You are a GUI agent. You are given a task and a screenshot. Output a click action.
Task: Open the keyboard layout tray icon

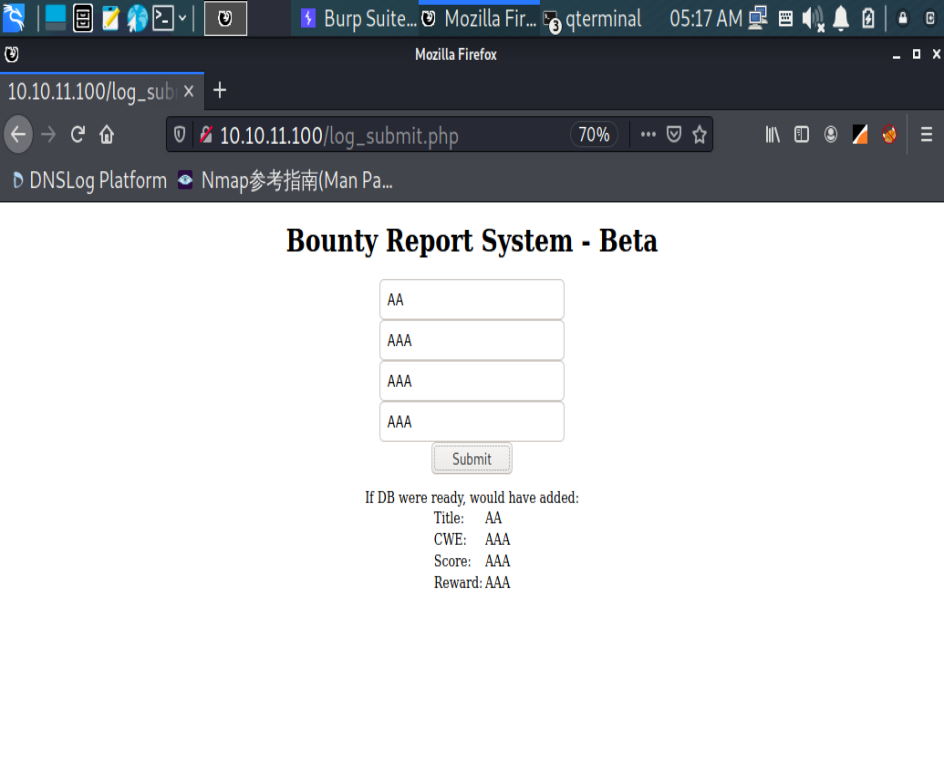pos(786,19)
